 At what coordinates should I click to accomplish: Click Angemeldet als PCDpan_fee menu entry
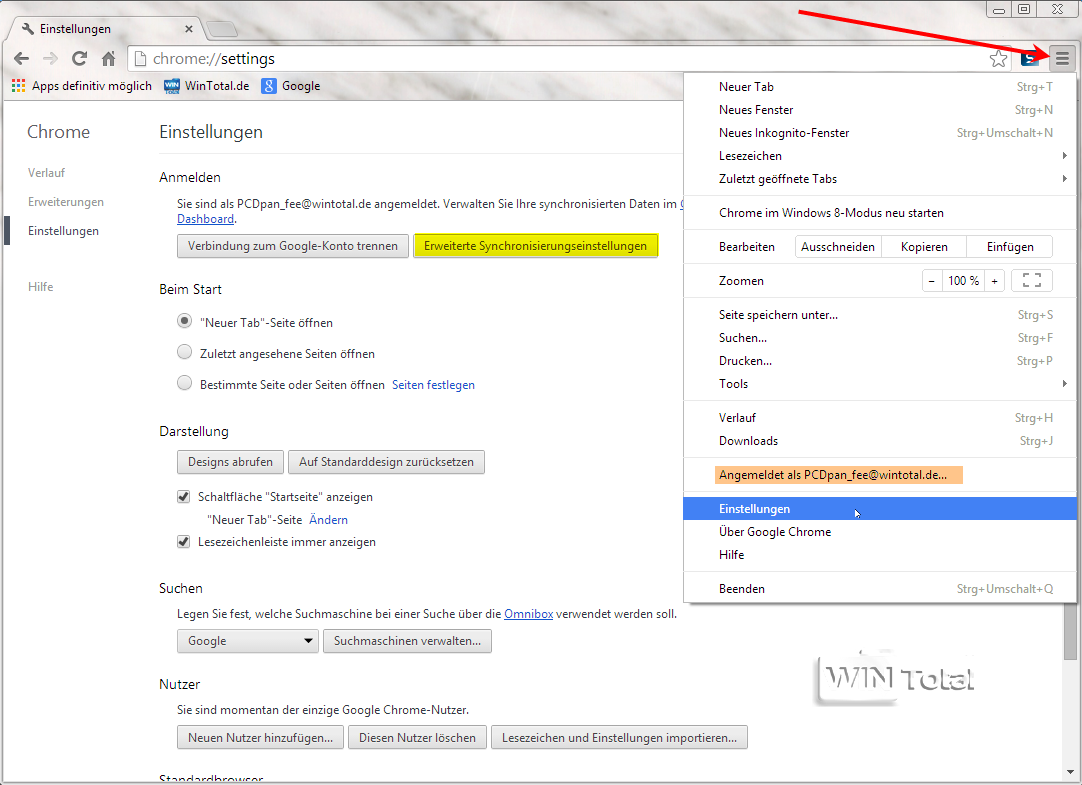[x=880, y=475]
